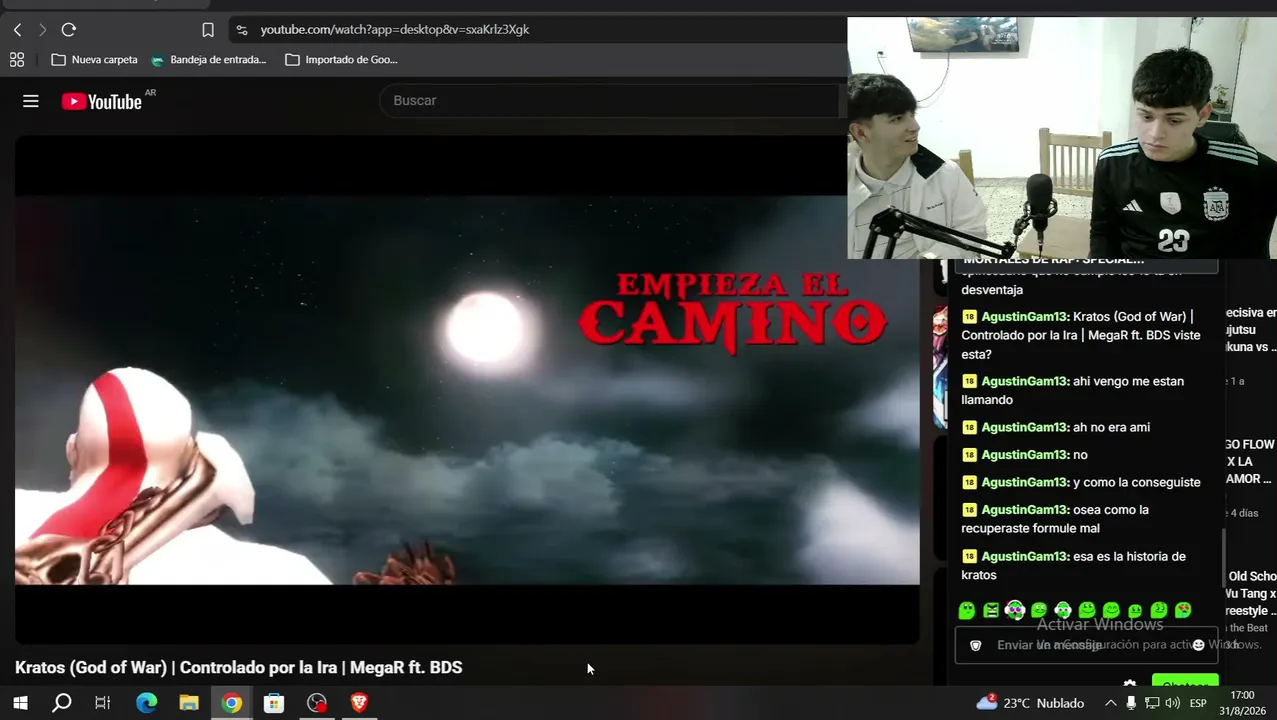Focus the YouTube Buscar search box
The image size is (1277, 720).
pyautogui.click(x=610, y=100)
